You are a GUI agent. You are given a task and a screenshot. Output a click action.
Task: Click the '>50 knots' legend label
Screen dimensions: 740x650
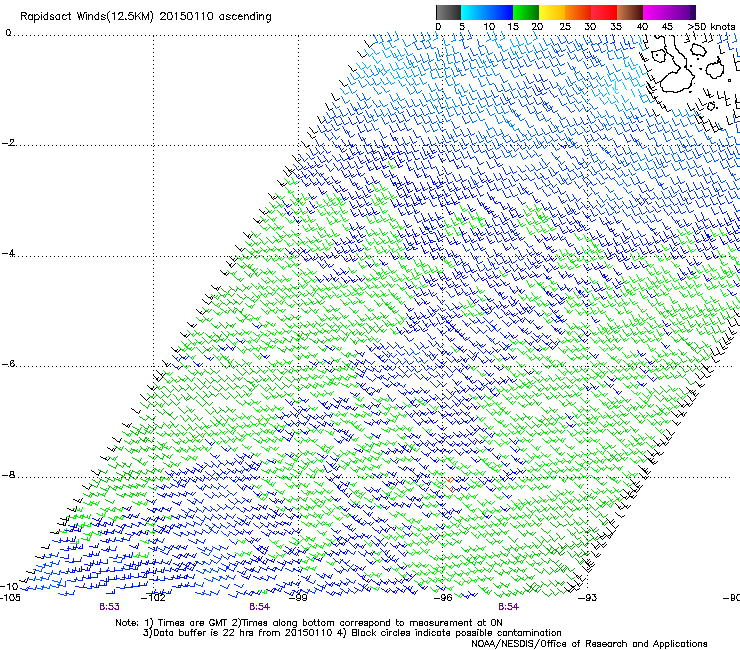point(711,27)
